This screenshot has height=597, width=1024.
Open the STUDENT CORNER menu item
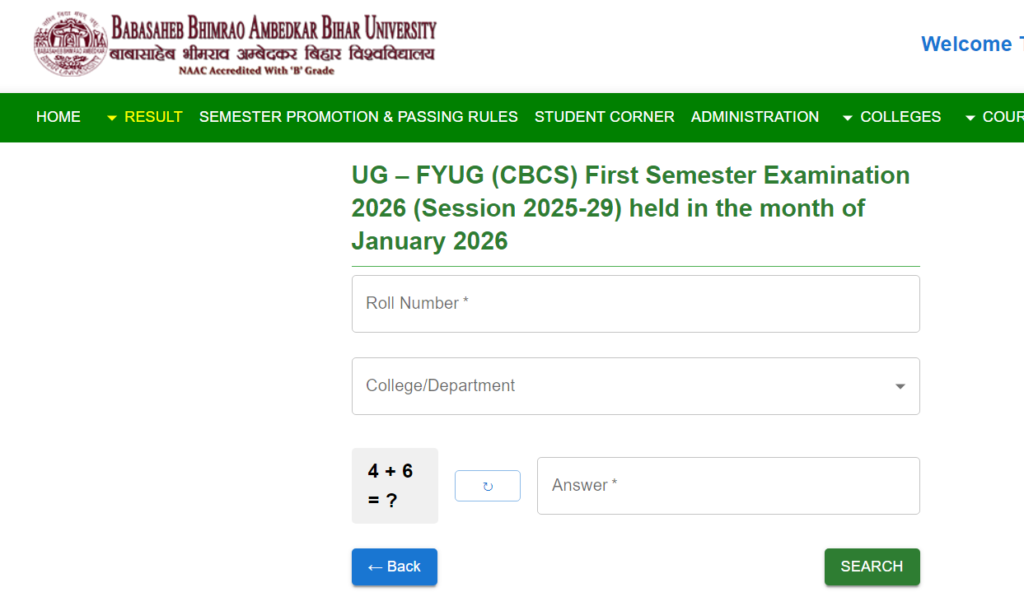[x=604, y=117]
